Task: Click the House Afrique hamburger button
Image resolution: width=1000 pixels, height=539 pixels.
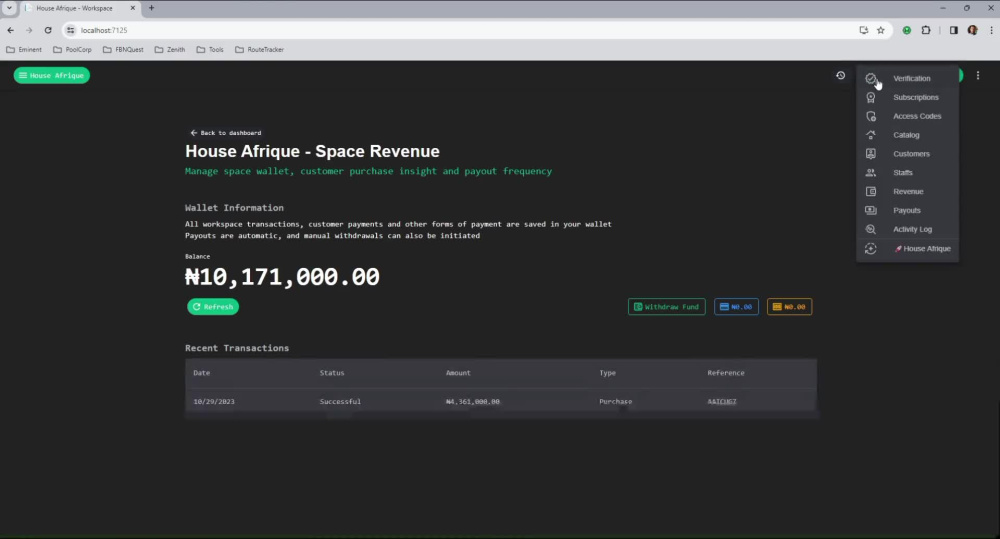Action: tap(52, 75)
